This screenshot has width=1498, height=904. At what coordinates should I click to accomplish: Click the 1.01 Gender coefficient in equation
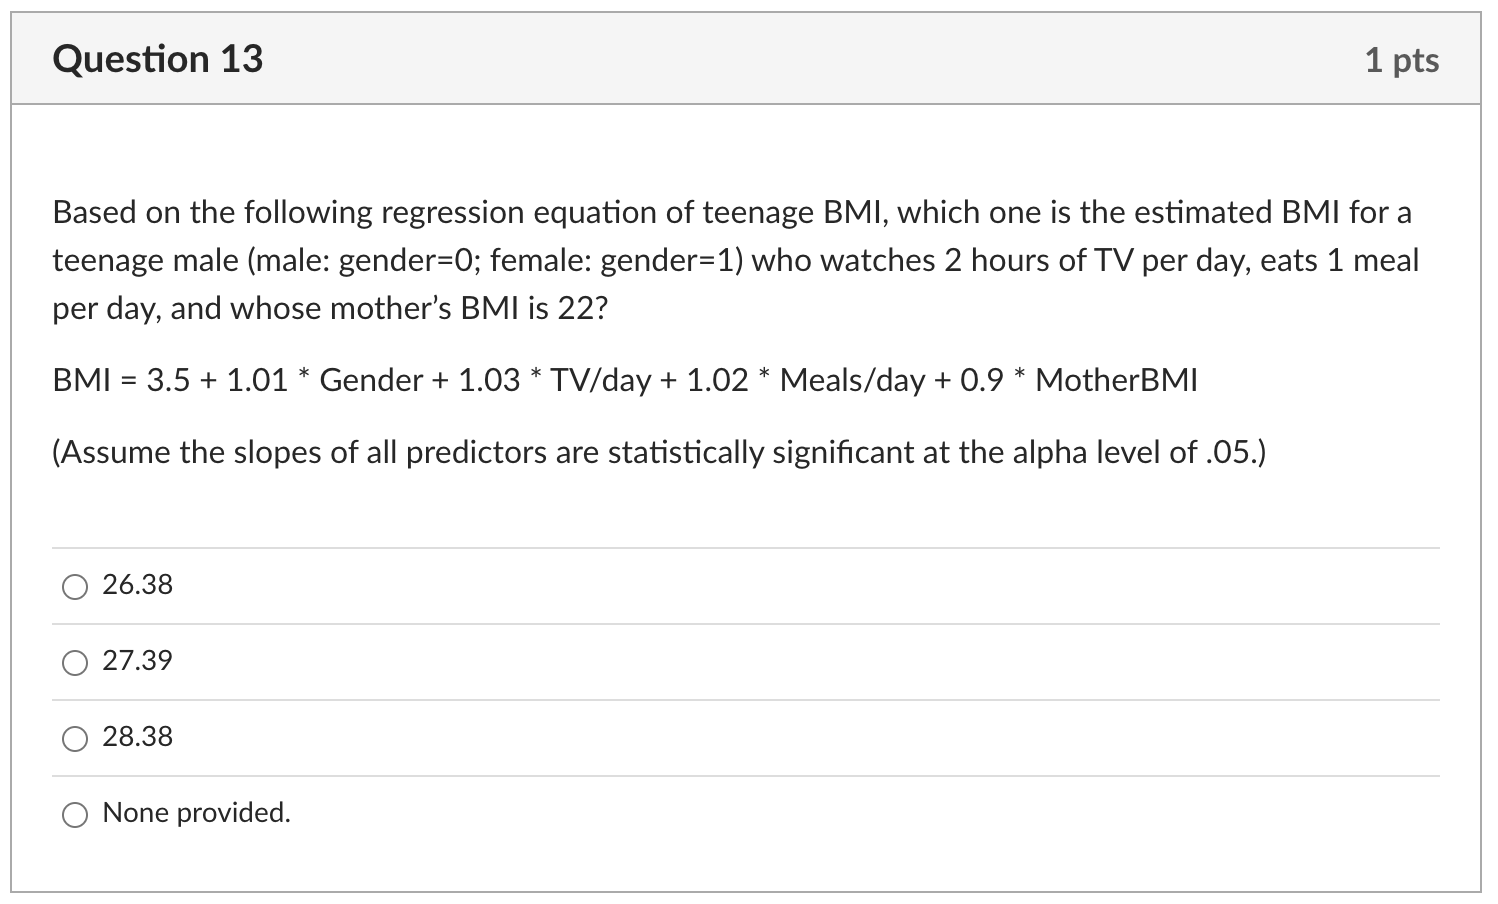(x=257, y=381)
